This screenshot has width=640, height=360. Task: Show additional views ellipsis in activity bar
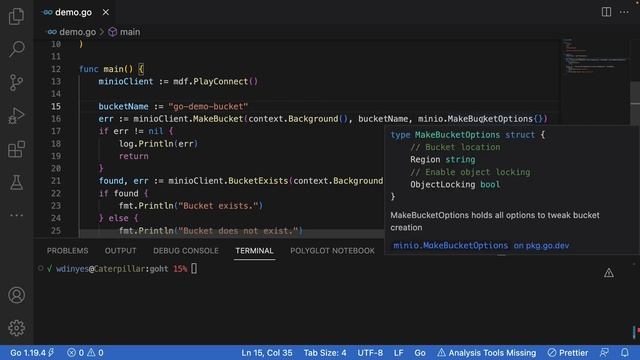coord(16,215)
